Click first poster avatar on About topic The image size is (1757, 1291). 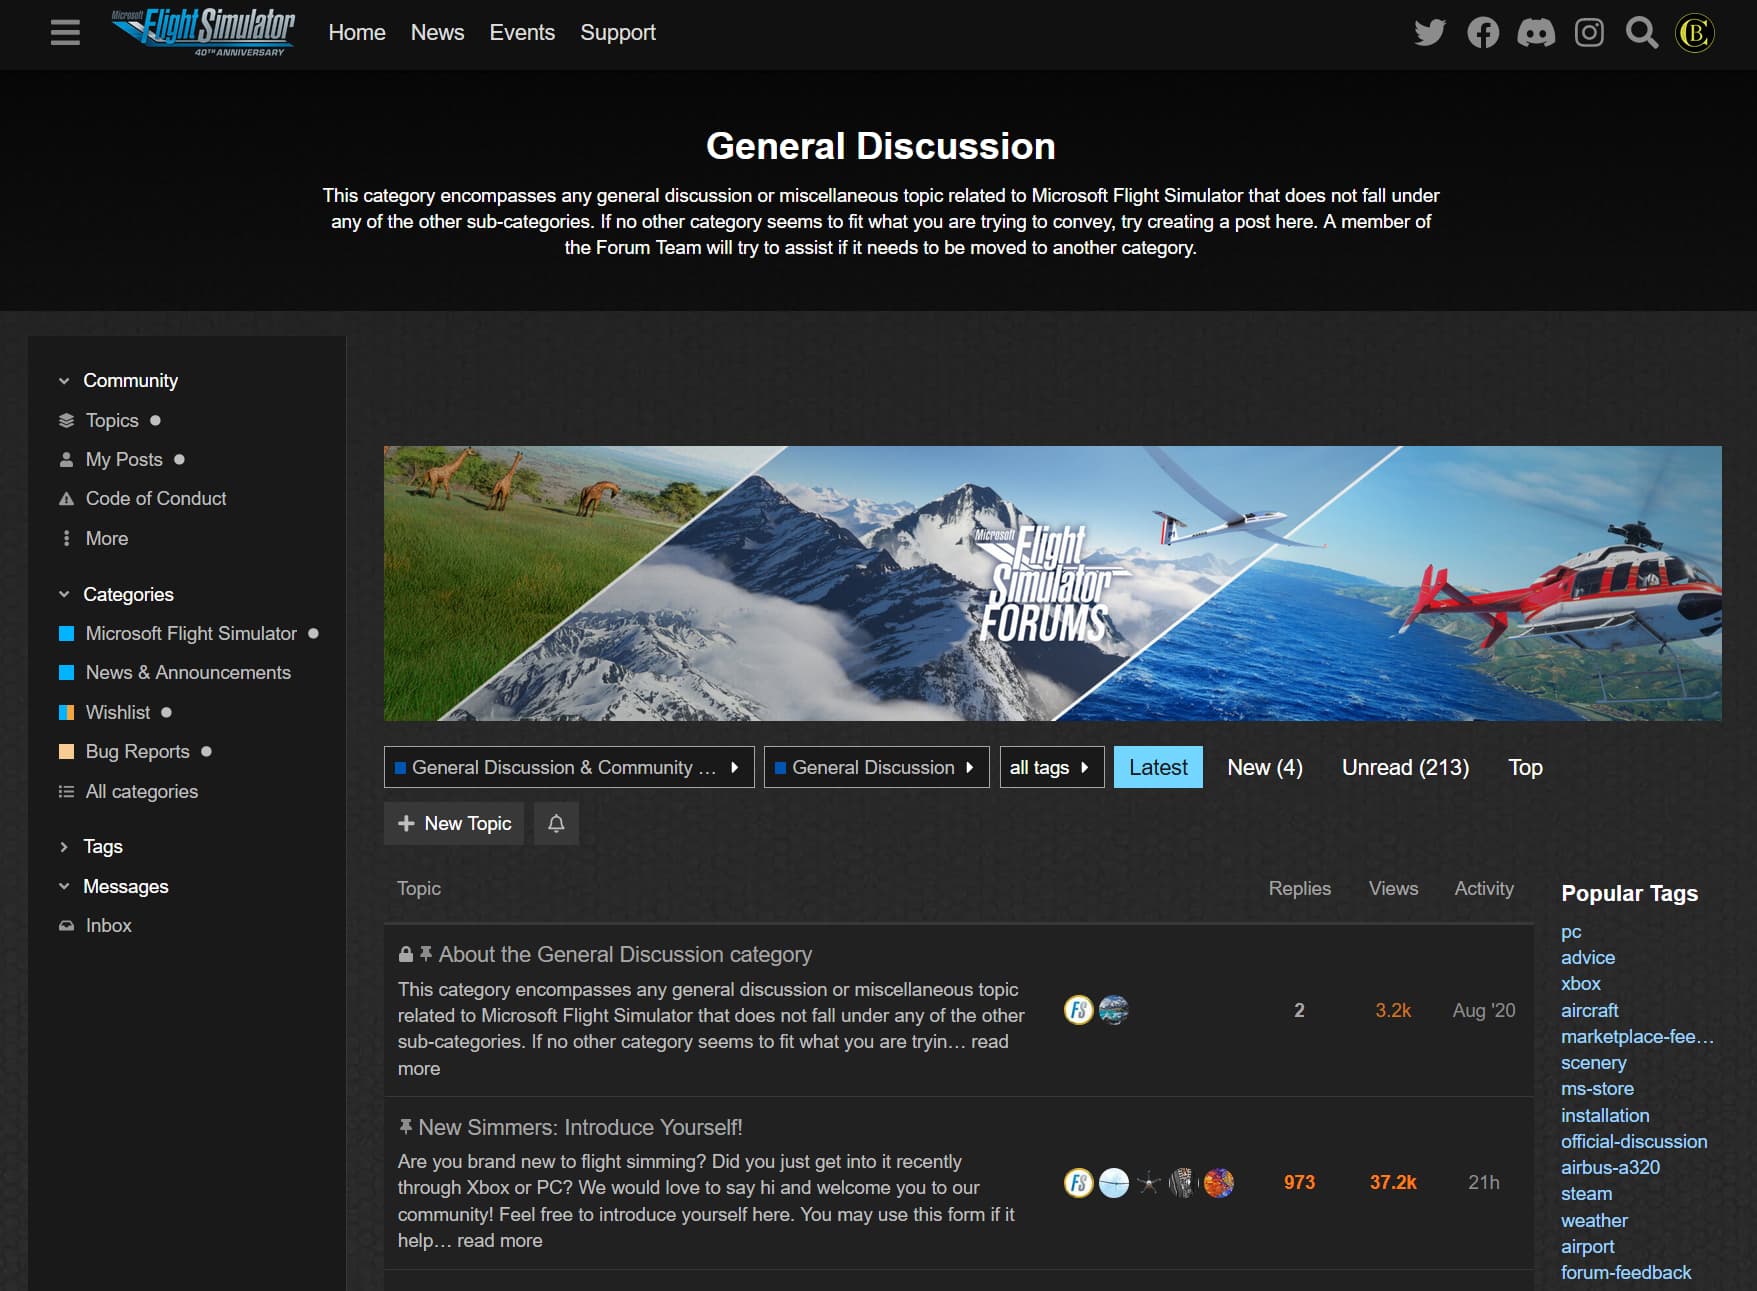point(1078,1010)
